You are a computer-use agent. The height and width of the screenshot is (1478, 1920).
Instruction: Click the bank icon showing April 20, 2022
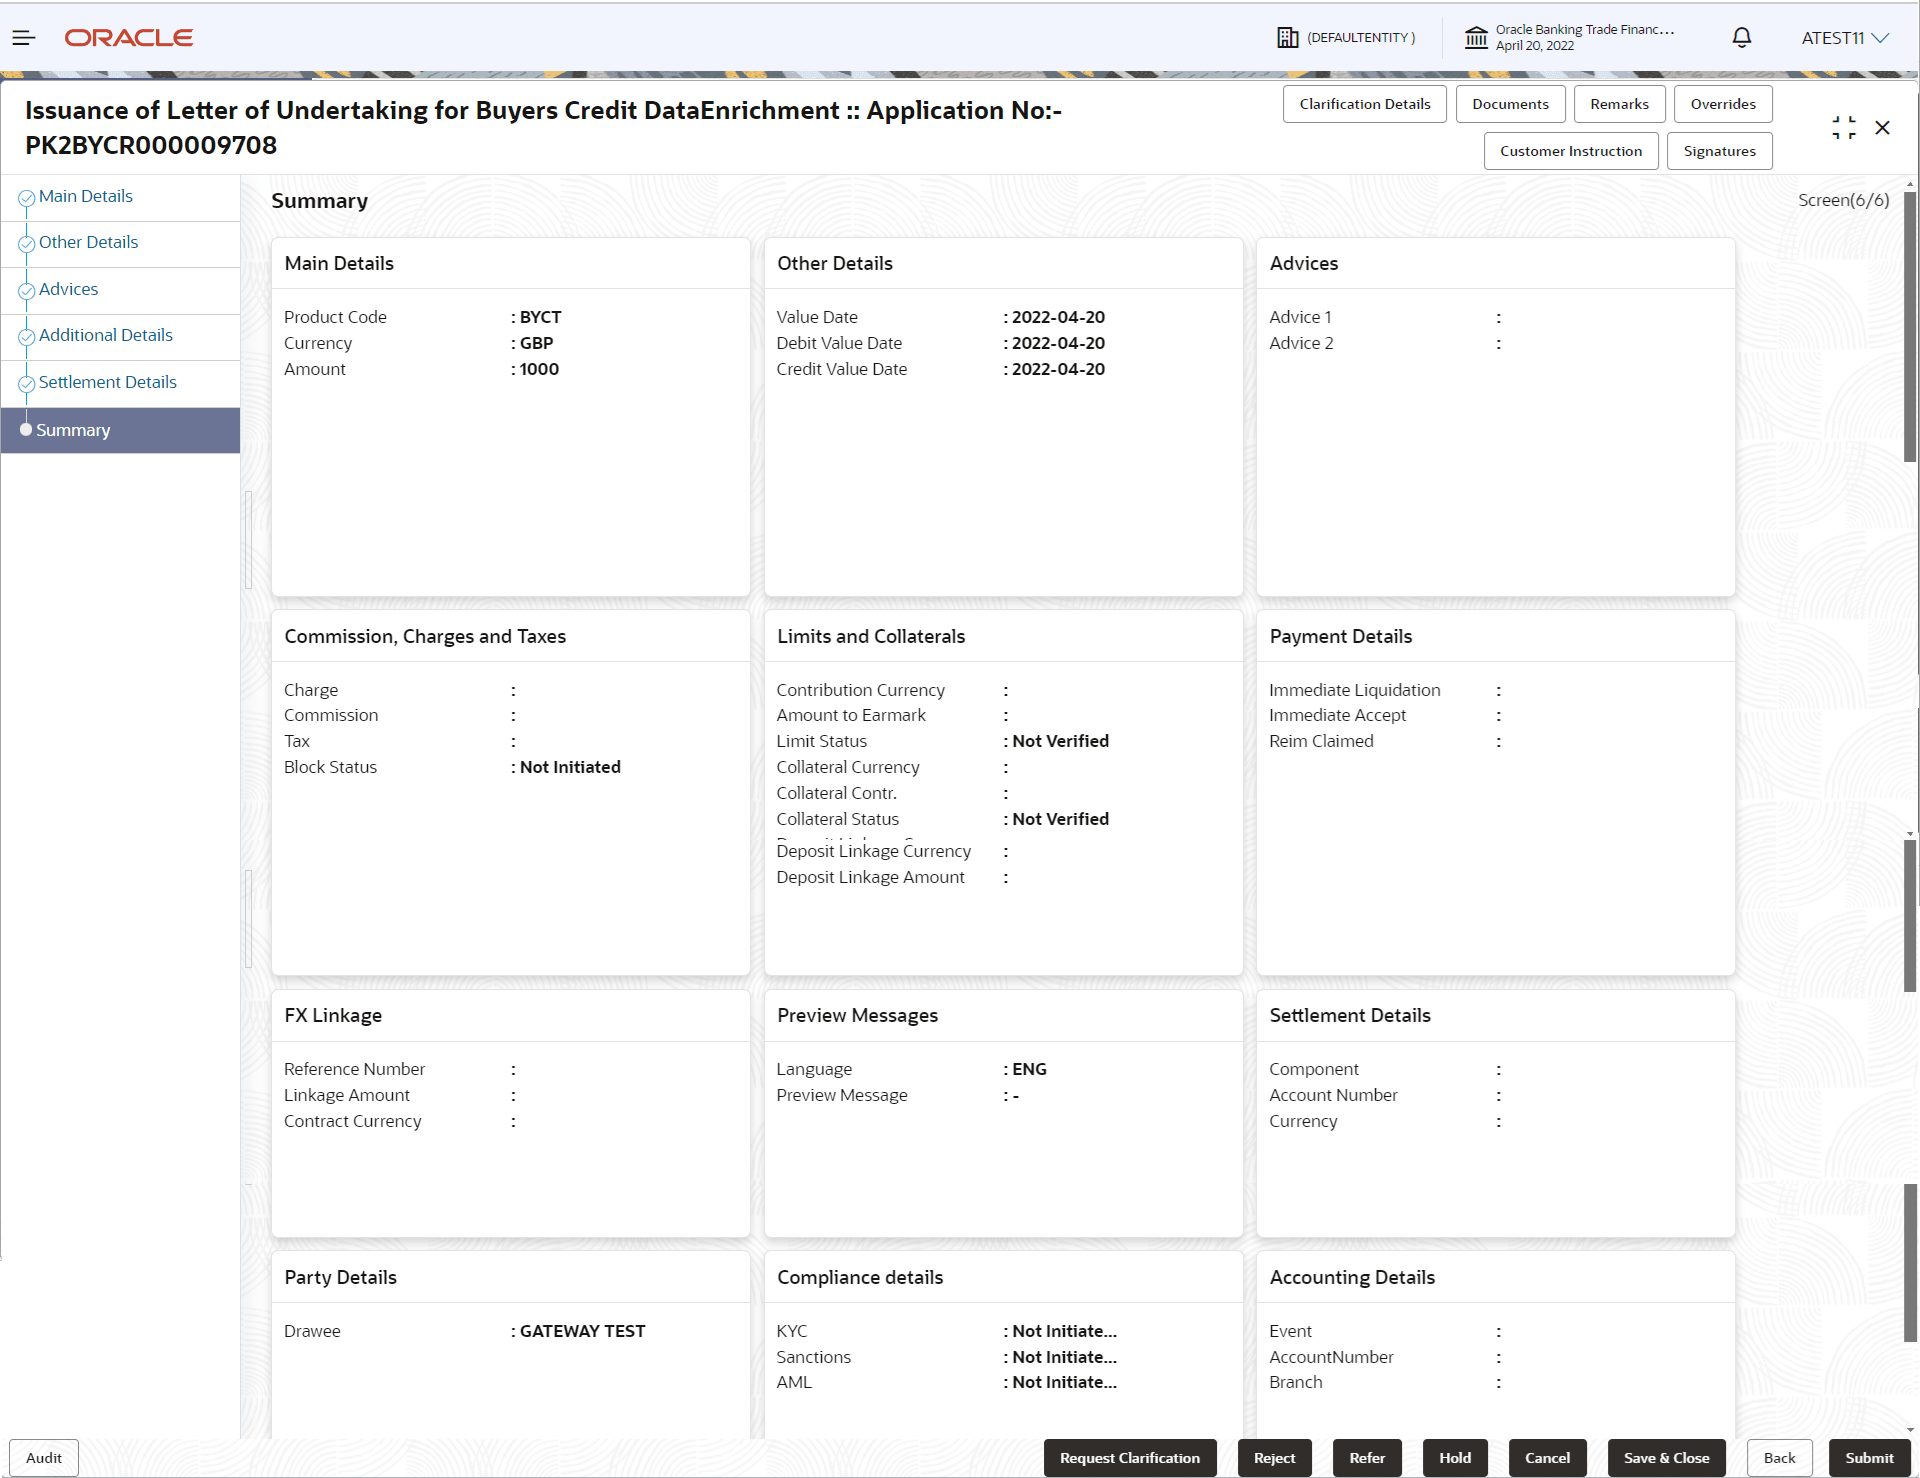[x=1477, y=37]
